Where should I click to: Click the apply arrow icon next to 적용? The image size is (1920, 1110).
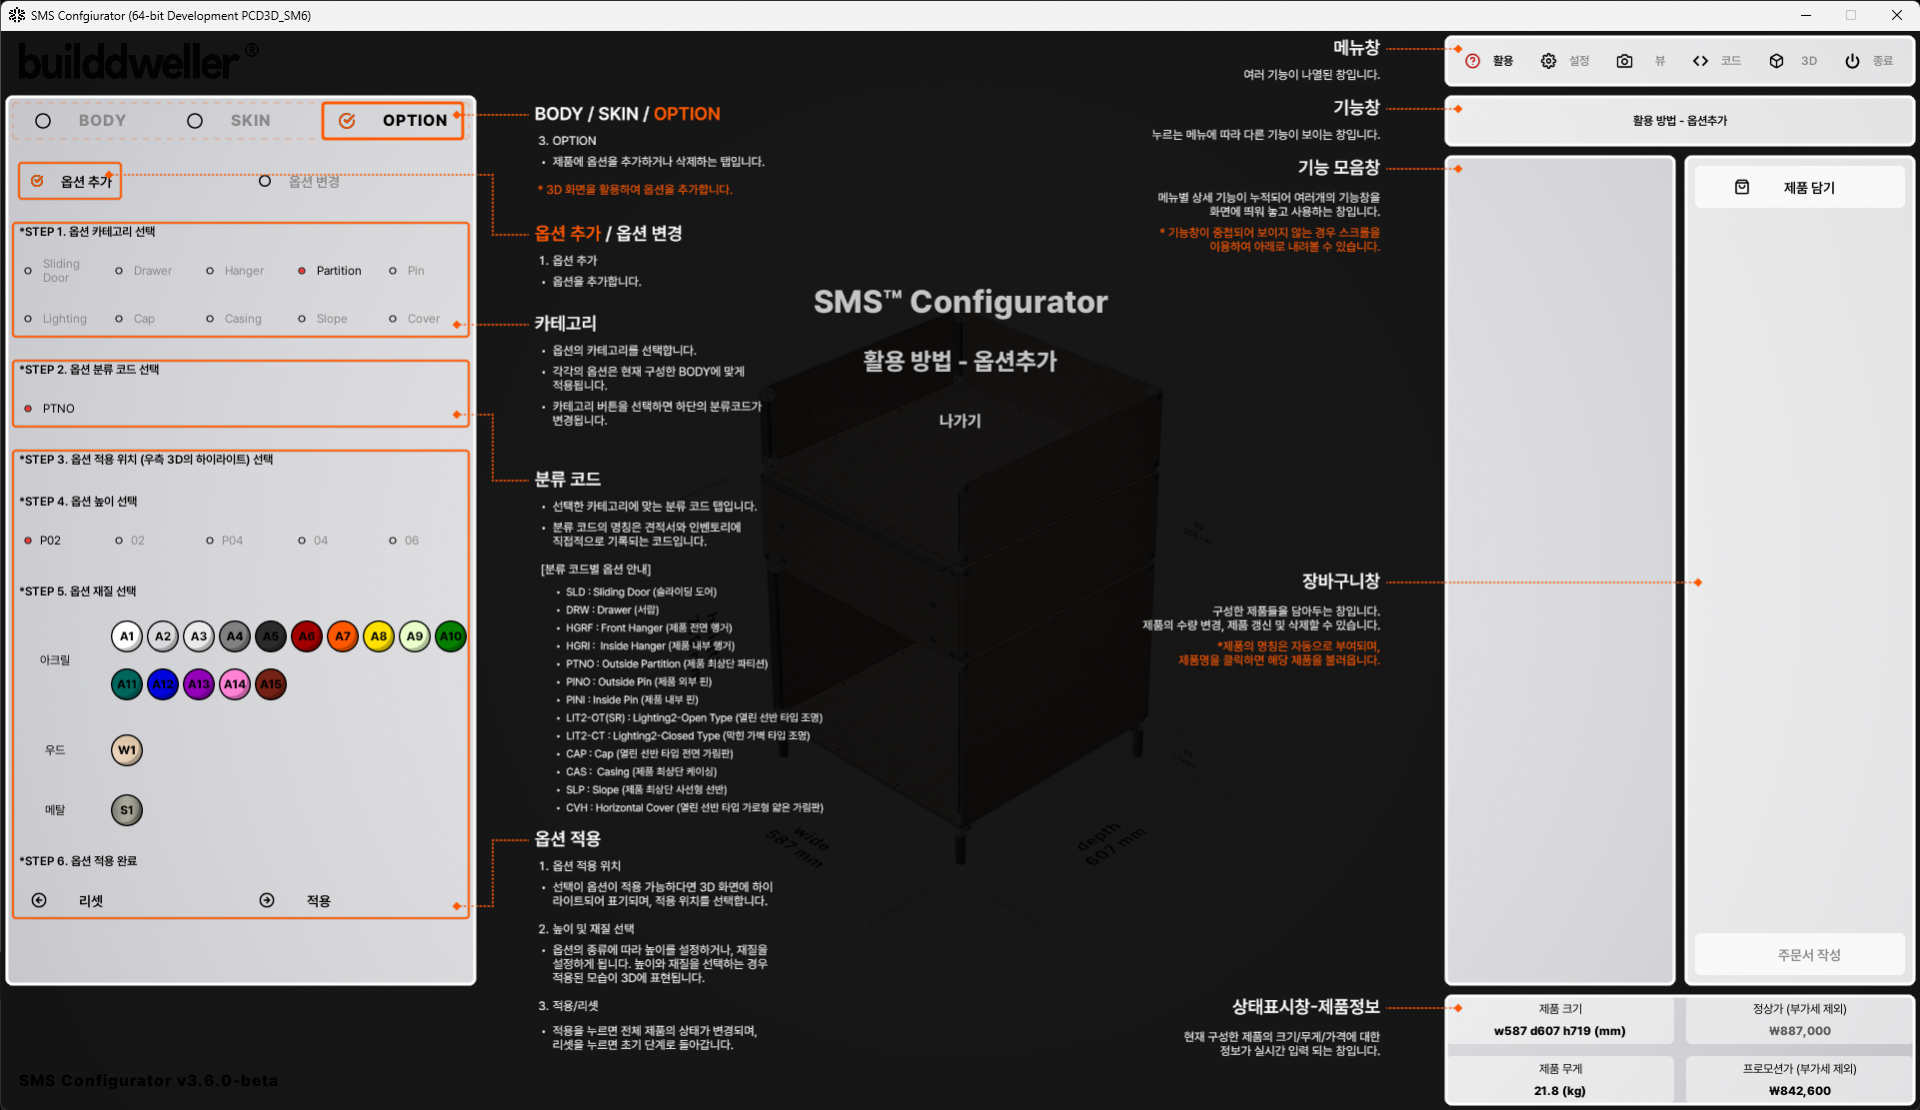[x=267, y=900]
